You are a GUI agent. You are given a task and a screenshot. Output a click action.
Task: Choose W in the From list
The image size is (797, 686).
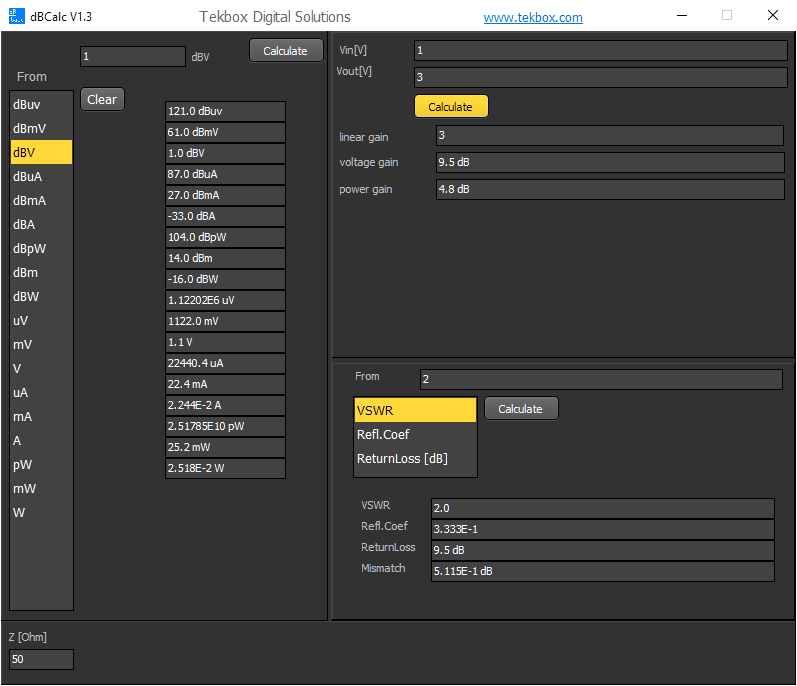click(41, 513)
